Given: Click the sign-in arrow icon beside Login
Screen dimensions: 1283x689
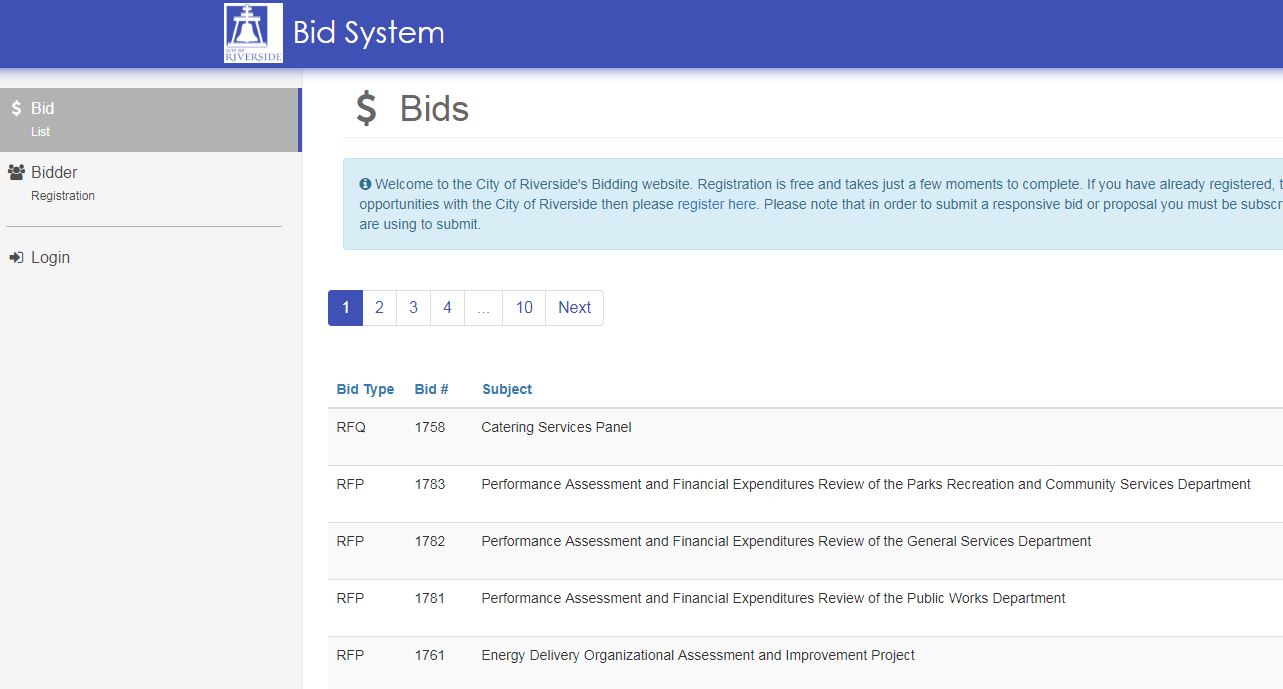Looking at the screenshot, I should (16, 257).
